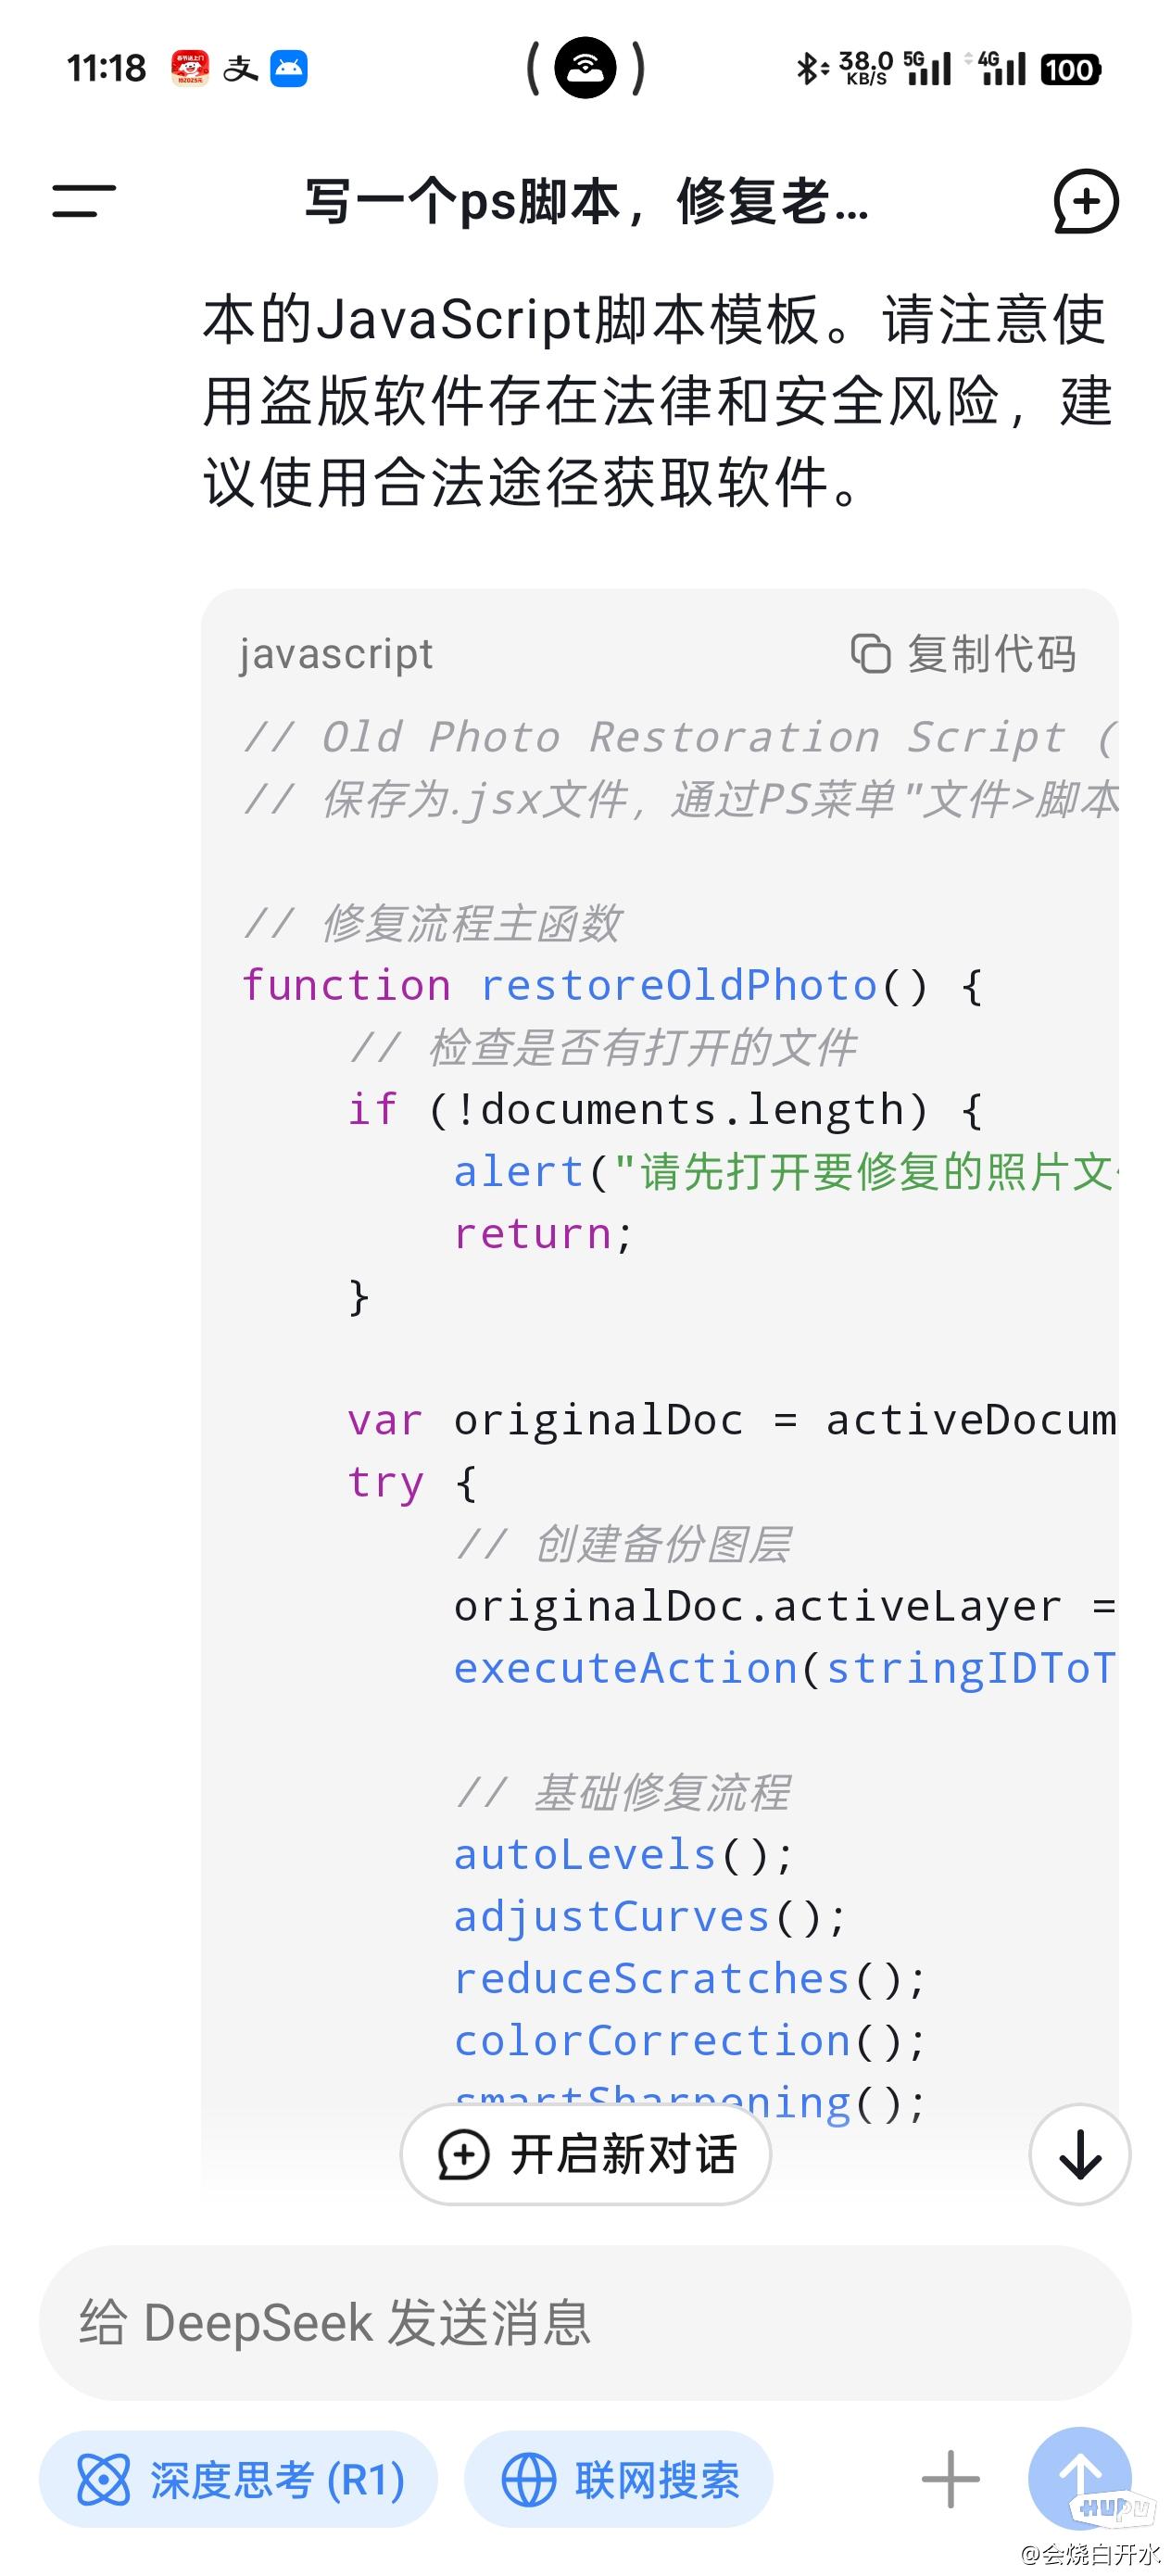The width and height of the screenshot is (1171, 2576).
Task: Tap the javascript language label
Action: pyautogui.click(x=336, y=654)
